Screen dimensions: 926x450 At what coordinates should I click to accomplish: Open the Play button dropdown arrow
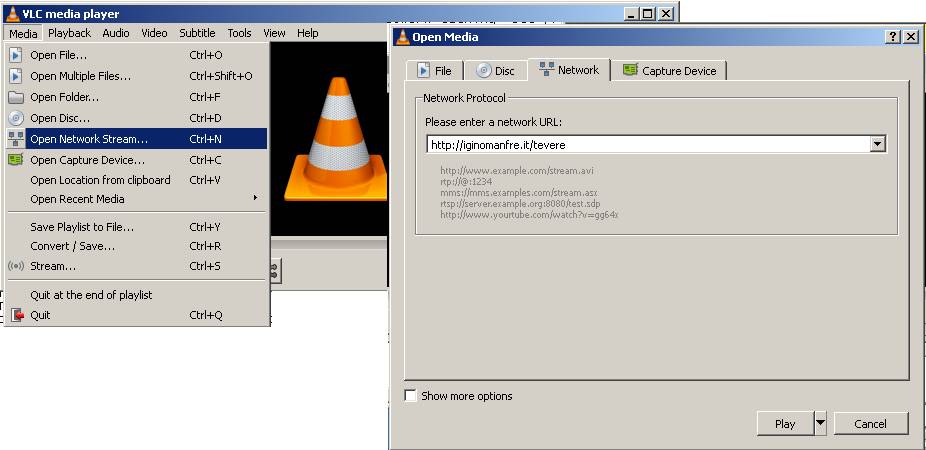[820, 423]
